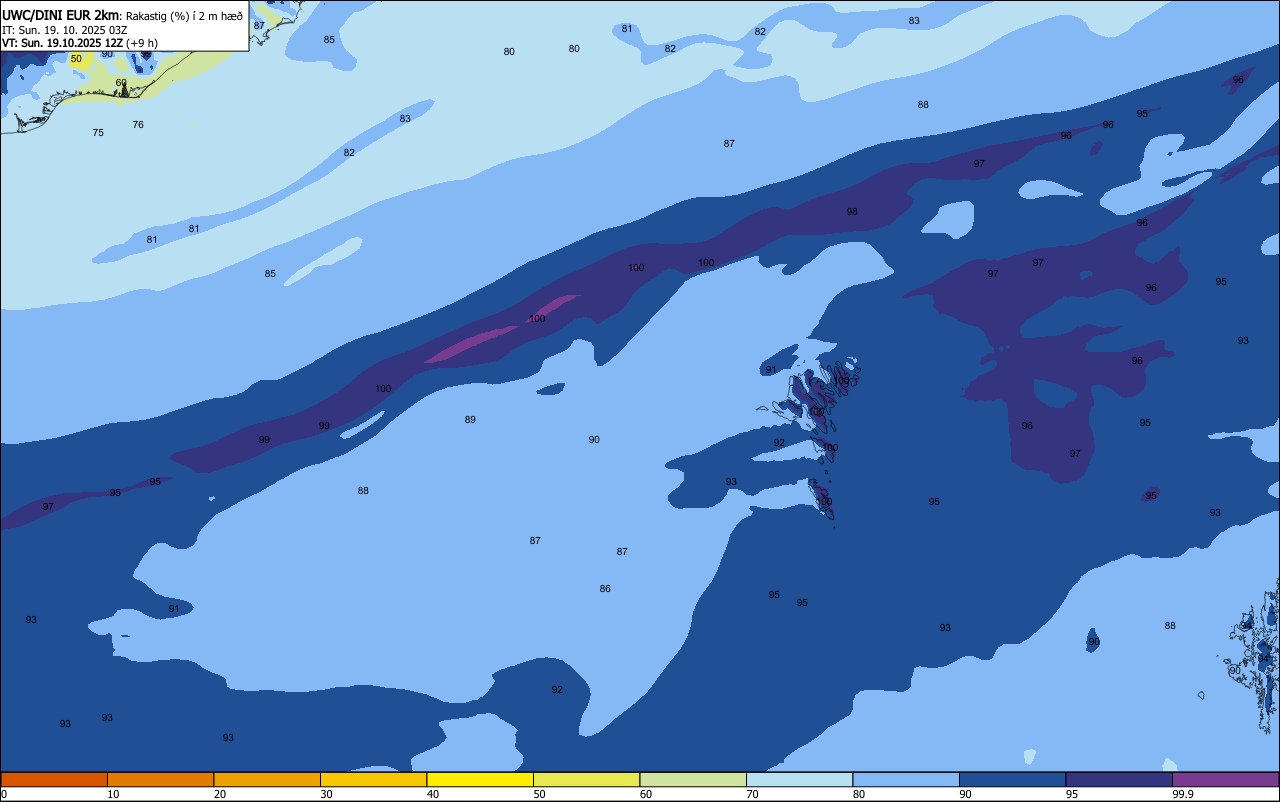
Task: Click the gold 30–40 legend segment
Action: coord(373,779)
